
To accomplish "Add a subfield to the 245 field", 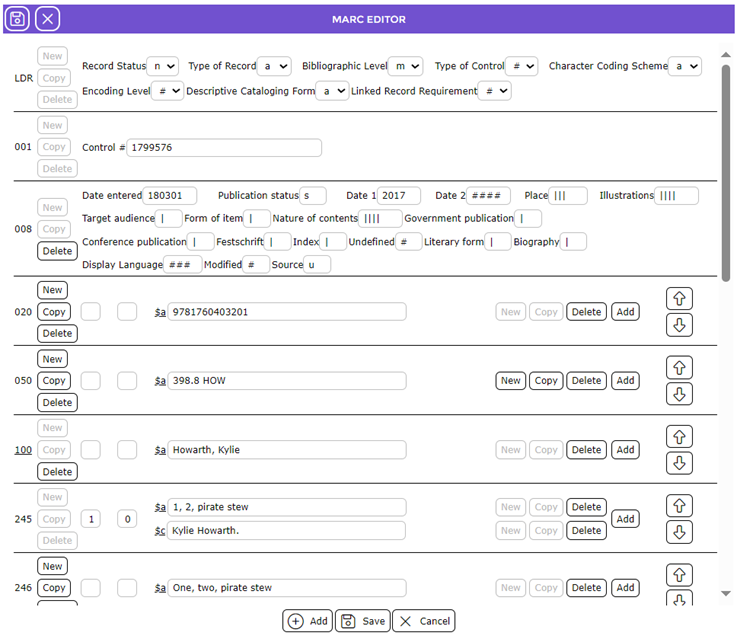I will [x=625, y=519].
